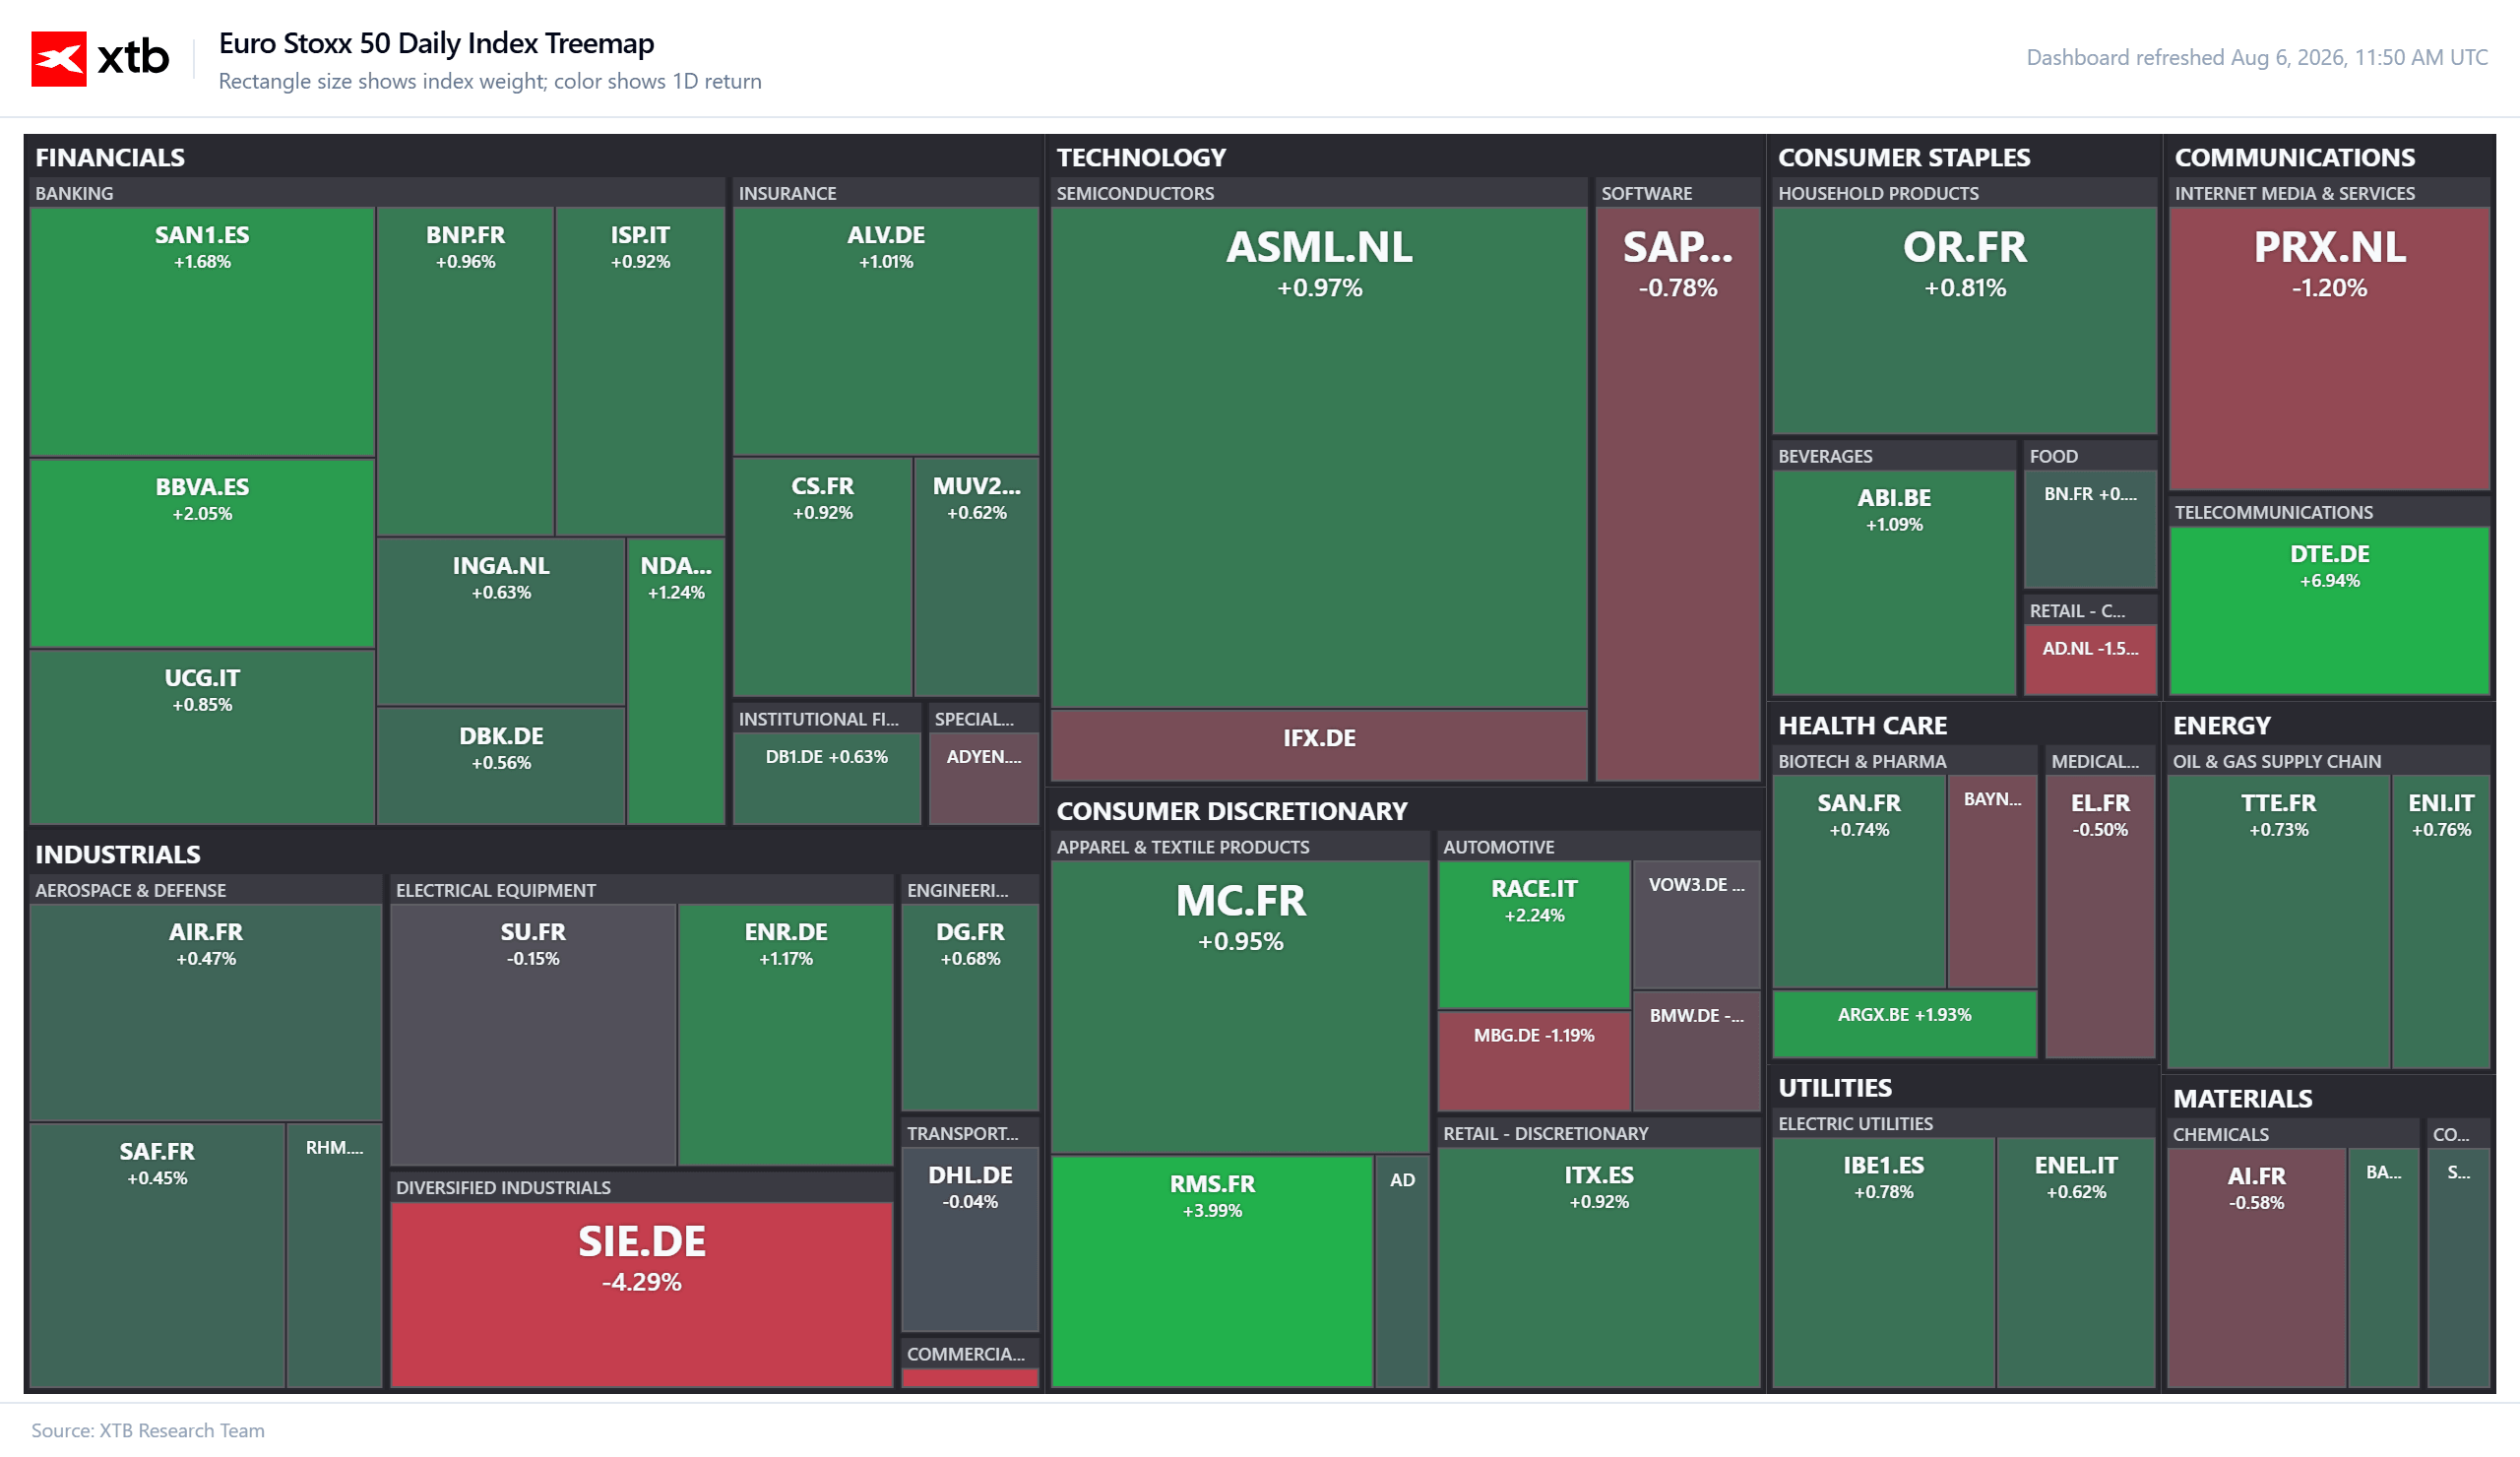Click the Euro Stoxx 50 Daily Index Treemap title
This screenshot has width=2520, height=1457.
[x=436, y=43]
